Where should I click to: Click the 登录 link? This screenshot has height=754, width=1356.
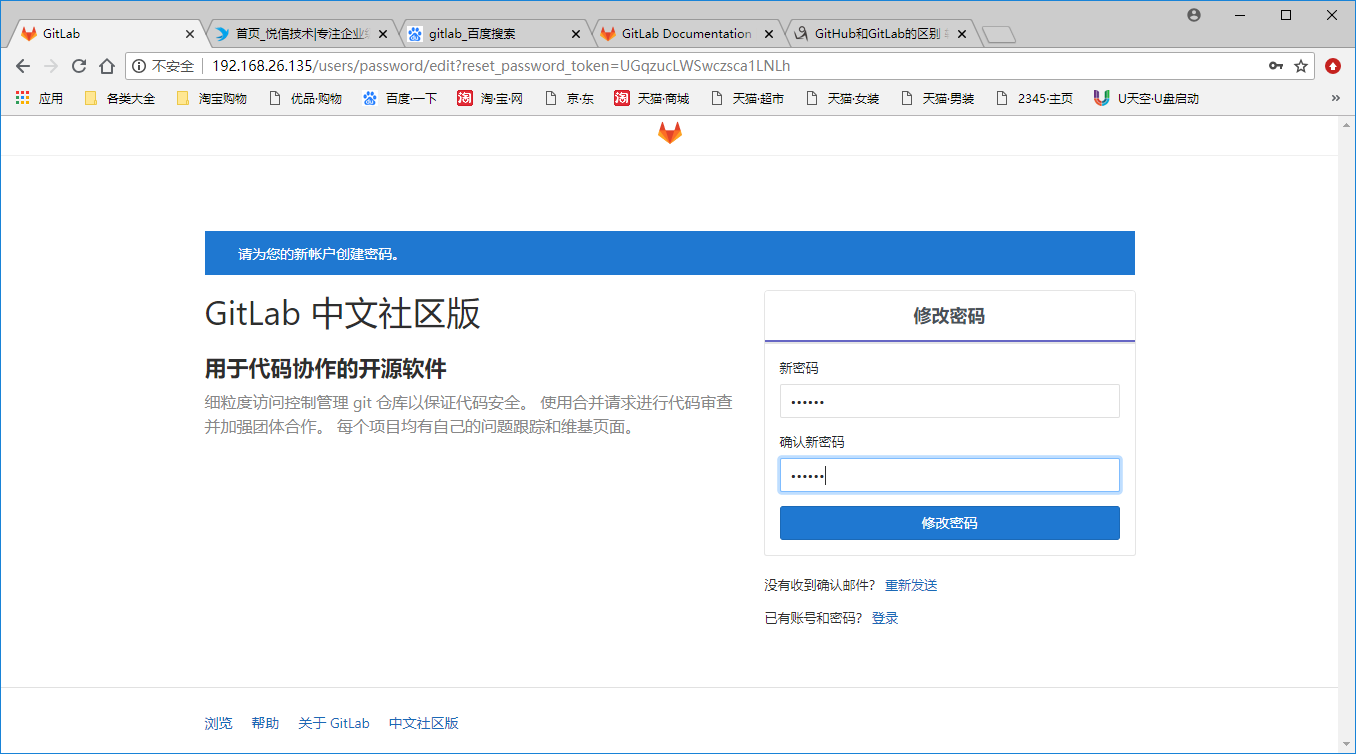click(885, 618)
